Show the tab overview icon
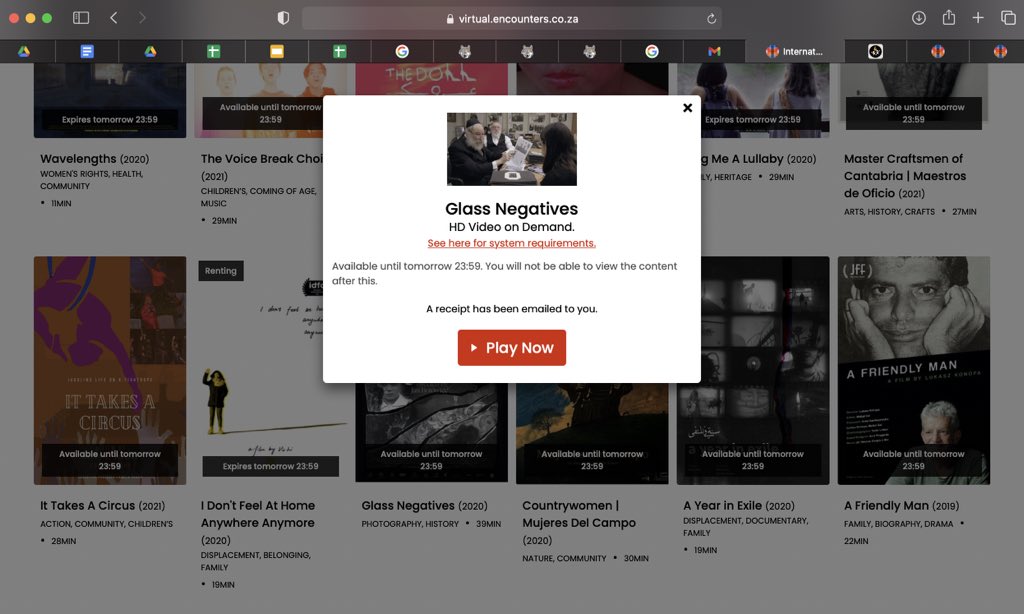This screenshot has width=1024, height=614. point(1008,18)
